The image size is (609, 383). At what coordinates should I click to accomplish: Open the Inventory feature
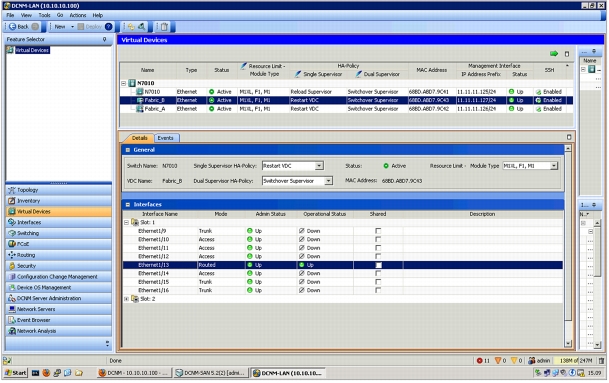click(58, 201)
